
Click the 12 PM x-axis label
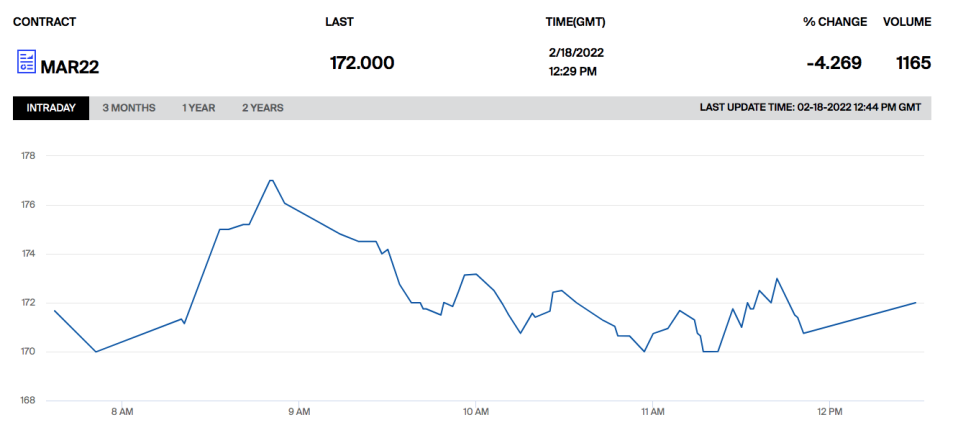click(x=829, y=411)
